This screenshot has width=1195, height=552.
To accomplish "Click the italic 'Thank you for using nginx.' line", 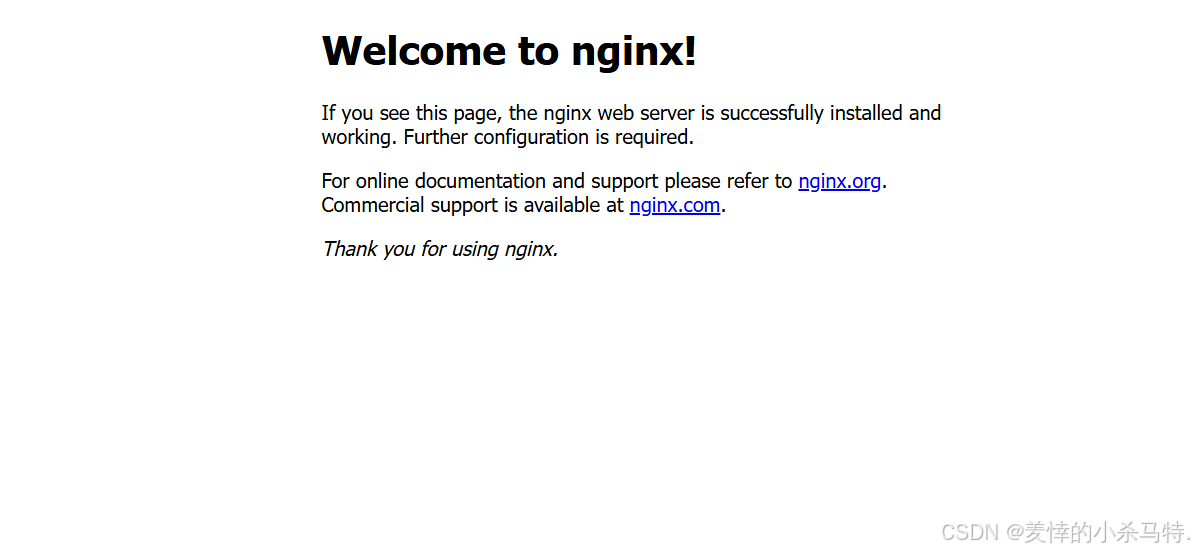I will pyautogui.click(x=440, y=249).
